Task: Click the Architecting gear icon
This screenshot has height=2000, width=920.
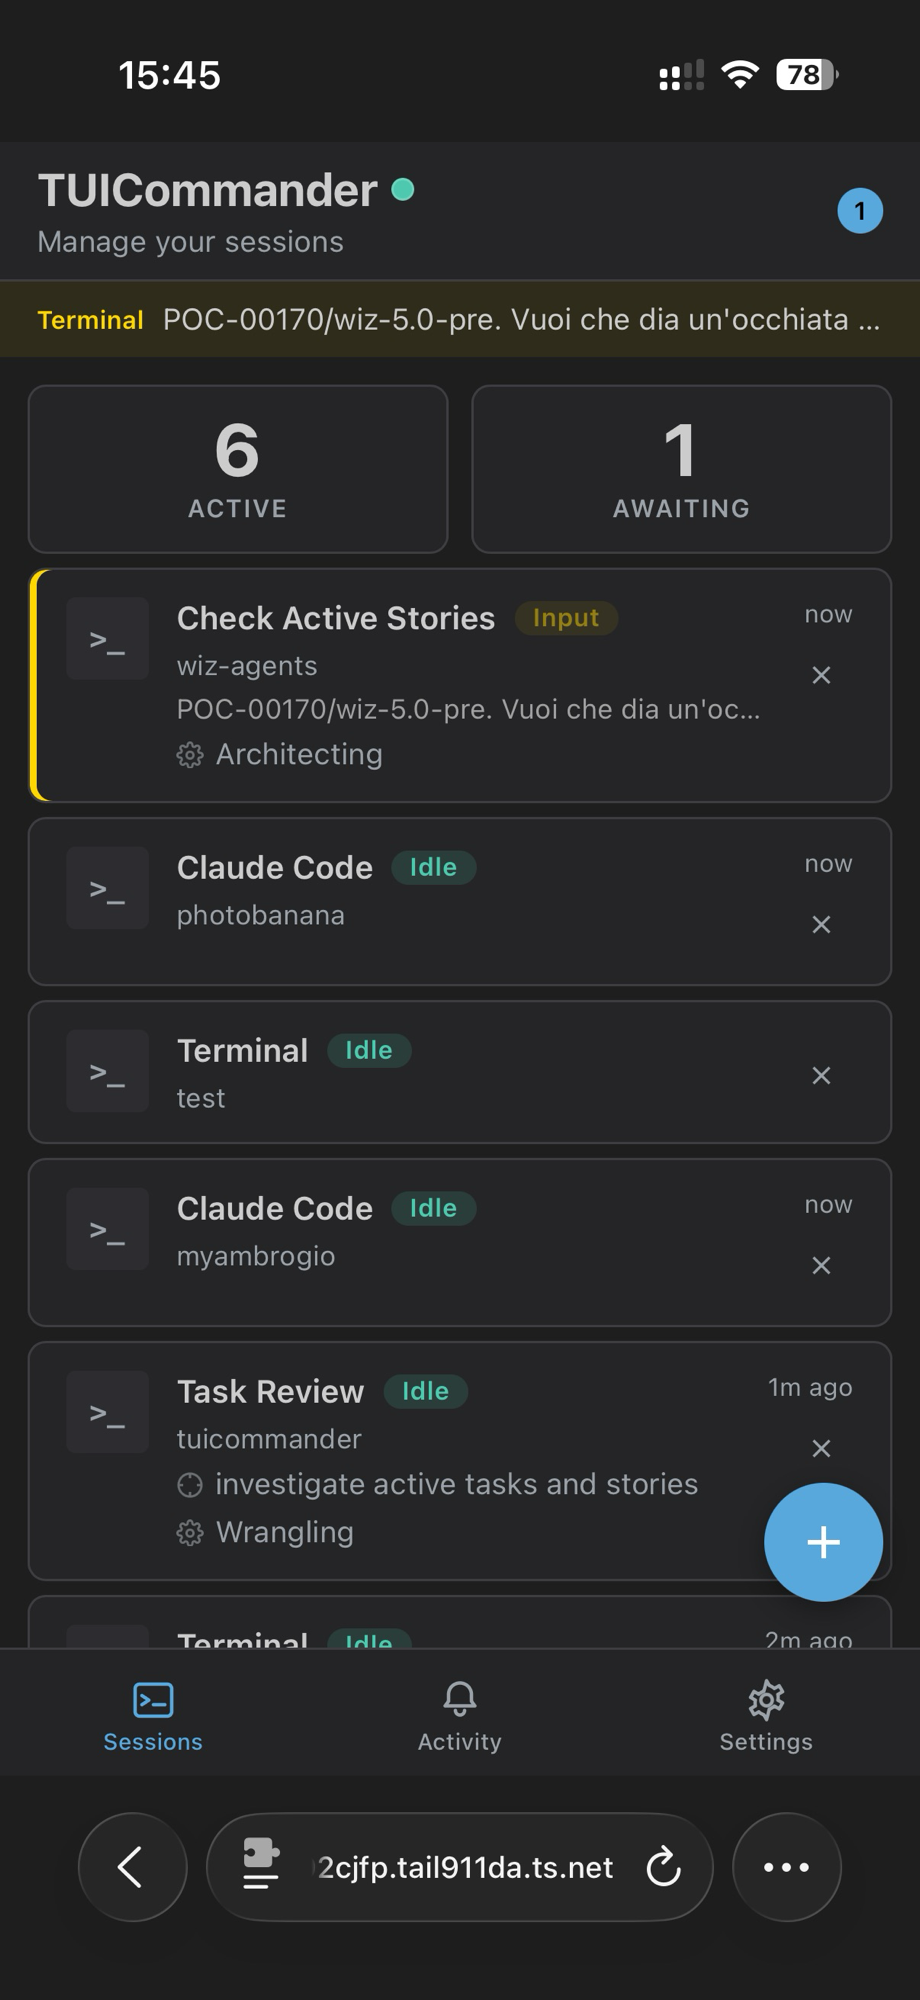Action: click(189, 755)
